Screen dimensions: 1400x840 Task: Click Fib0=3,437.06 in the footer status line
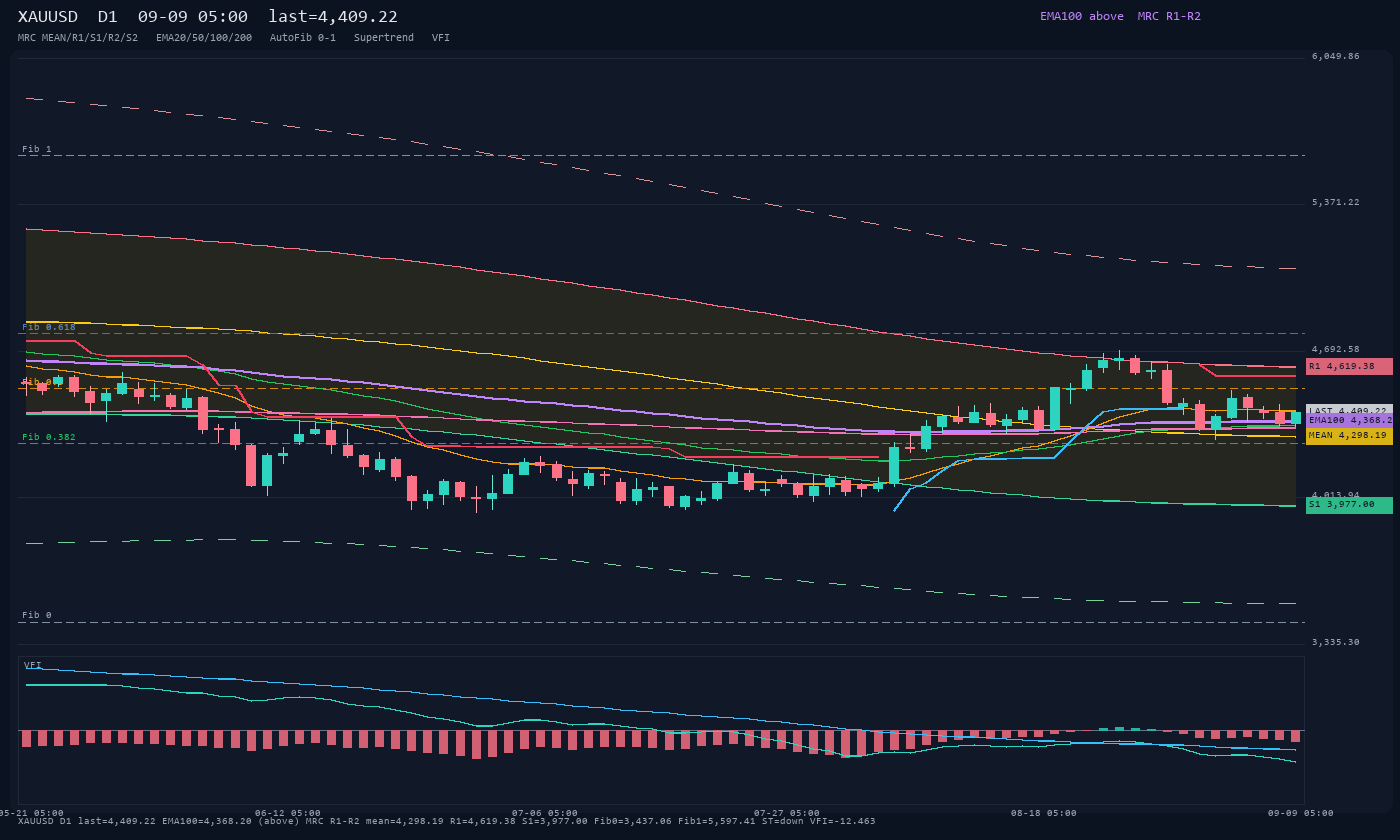point(633,822)
